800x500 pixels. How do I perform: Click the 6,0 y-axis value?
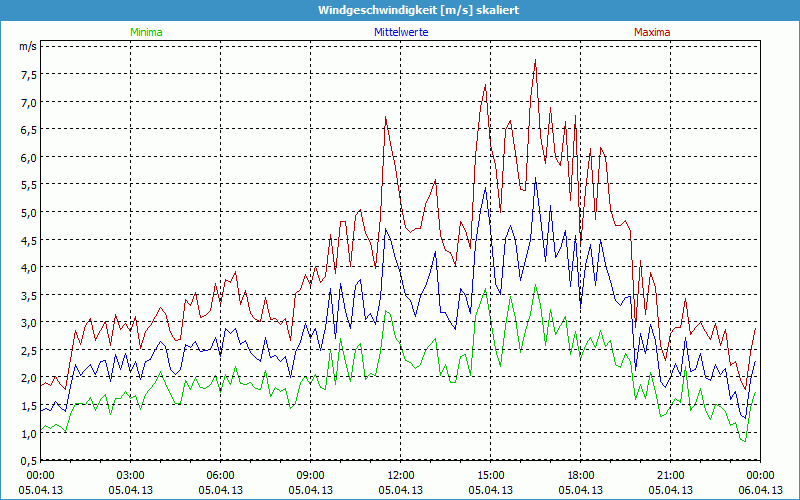point(29,158)
